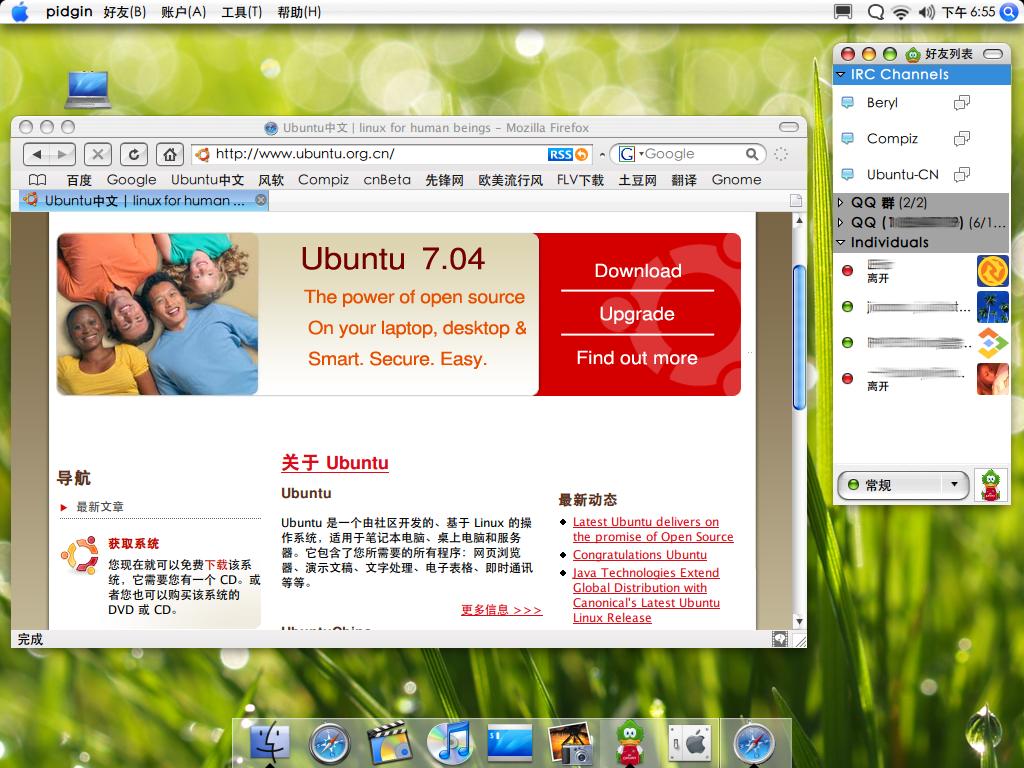The width and height of the screenshot is (1024, 768).
Task: Run search with the magnifier icon
Action: [752, 154]
